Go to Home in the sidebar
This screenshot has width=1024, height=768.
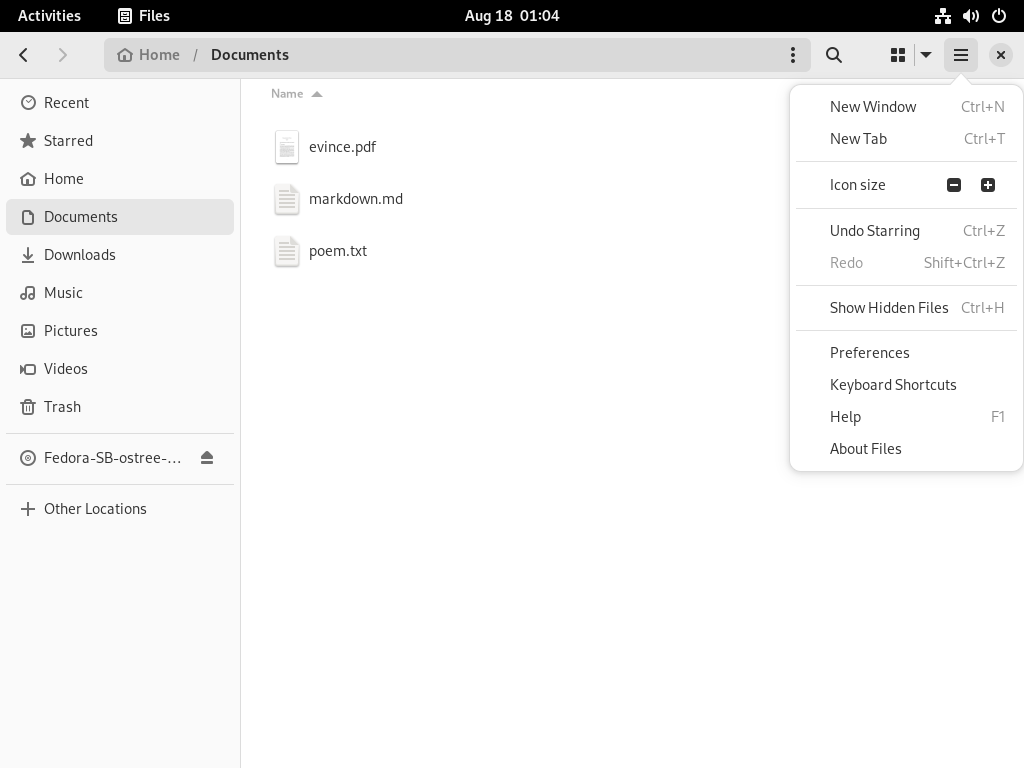[120, 179]
